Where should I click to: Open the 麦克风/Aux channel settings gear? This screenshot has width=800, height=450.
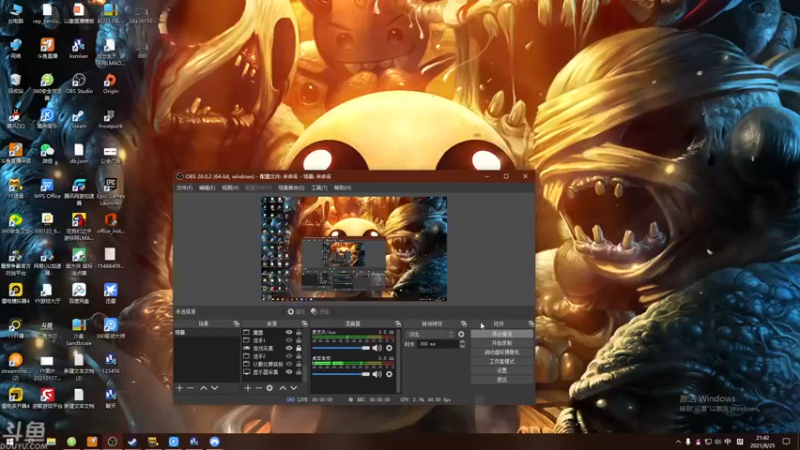point(389,348)
